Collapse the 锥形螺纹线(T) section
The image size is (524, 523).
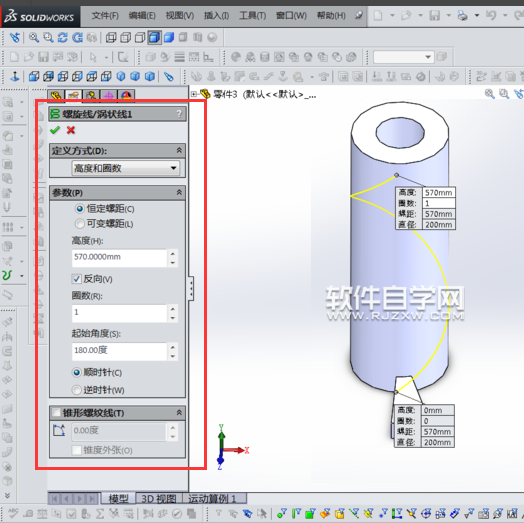[x=179, y=413]
